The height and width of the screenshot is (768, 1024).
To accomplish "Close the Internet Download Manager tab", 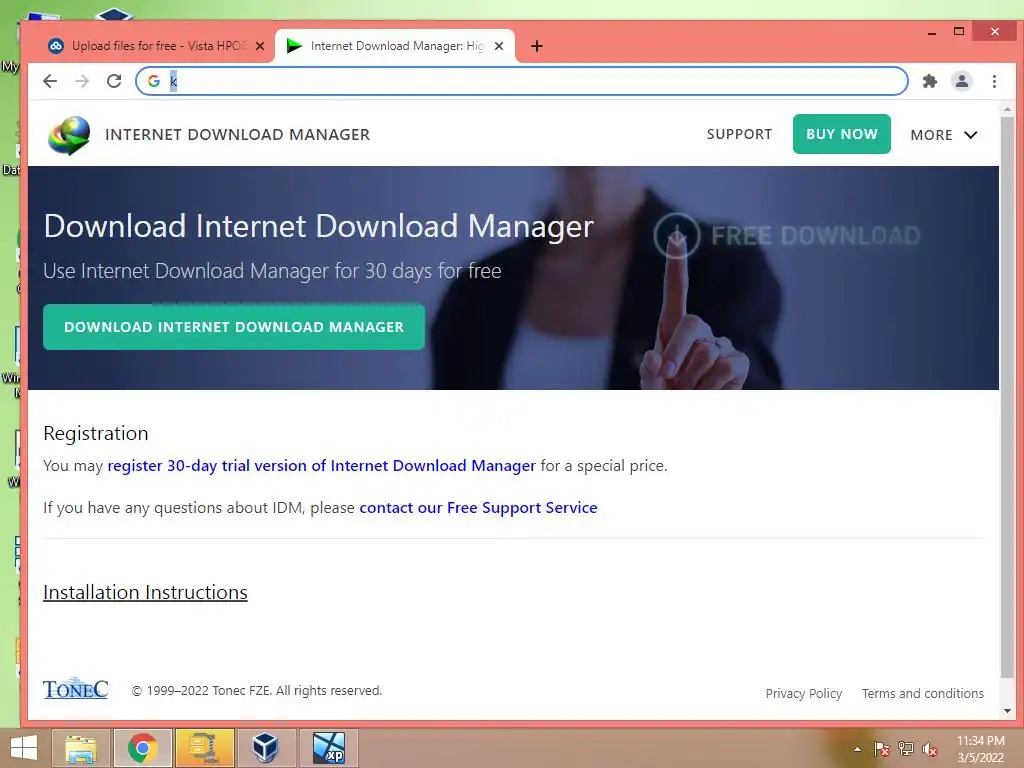I will tap(499, 46).
